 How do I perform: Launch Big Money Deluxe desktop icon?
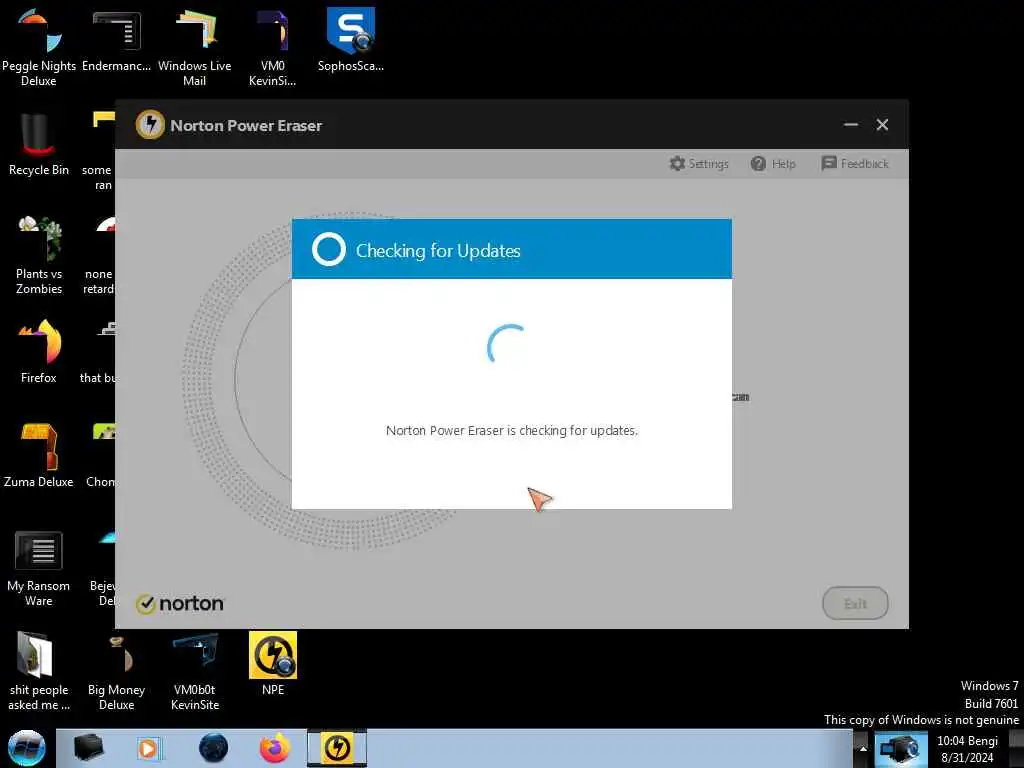[x=116, y=672]
